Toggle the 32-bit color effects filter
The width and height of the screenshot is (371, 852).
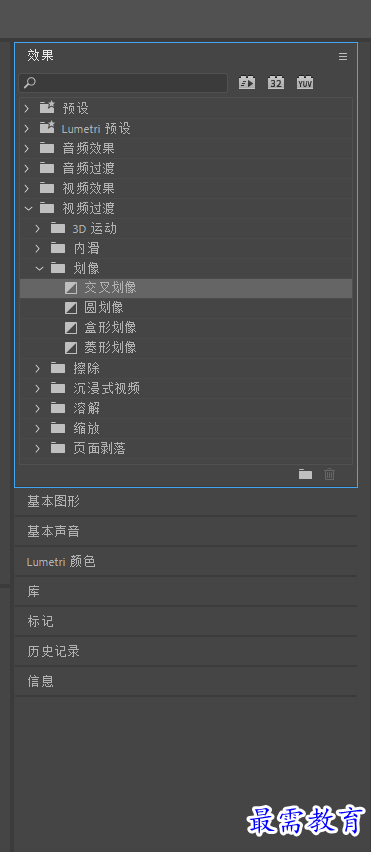point(276,83)
